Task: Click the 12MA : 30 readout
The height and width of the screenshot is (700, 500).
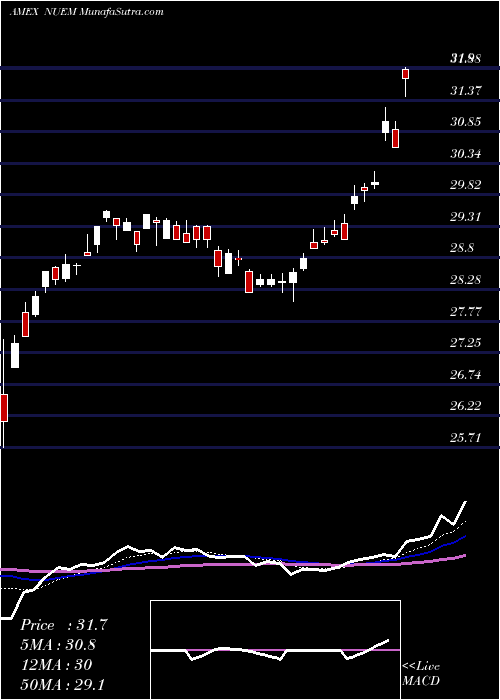Action: (56, 664)
